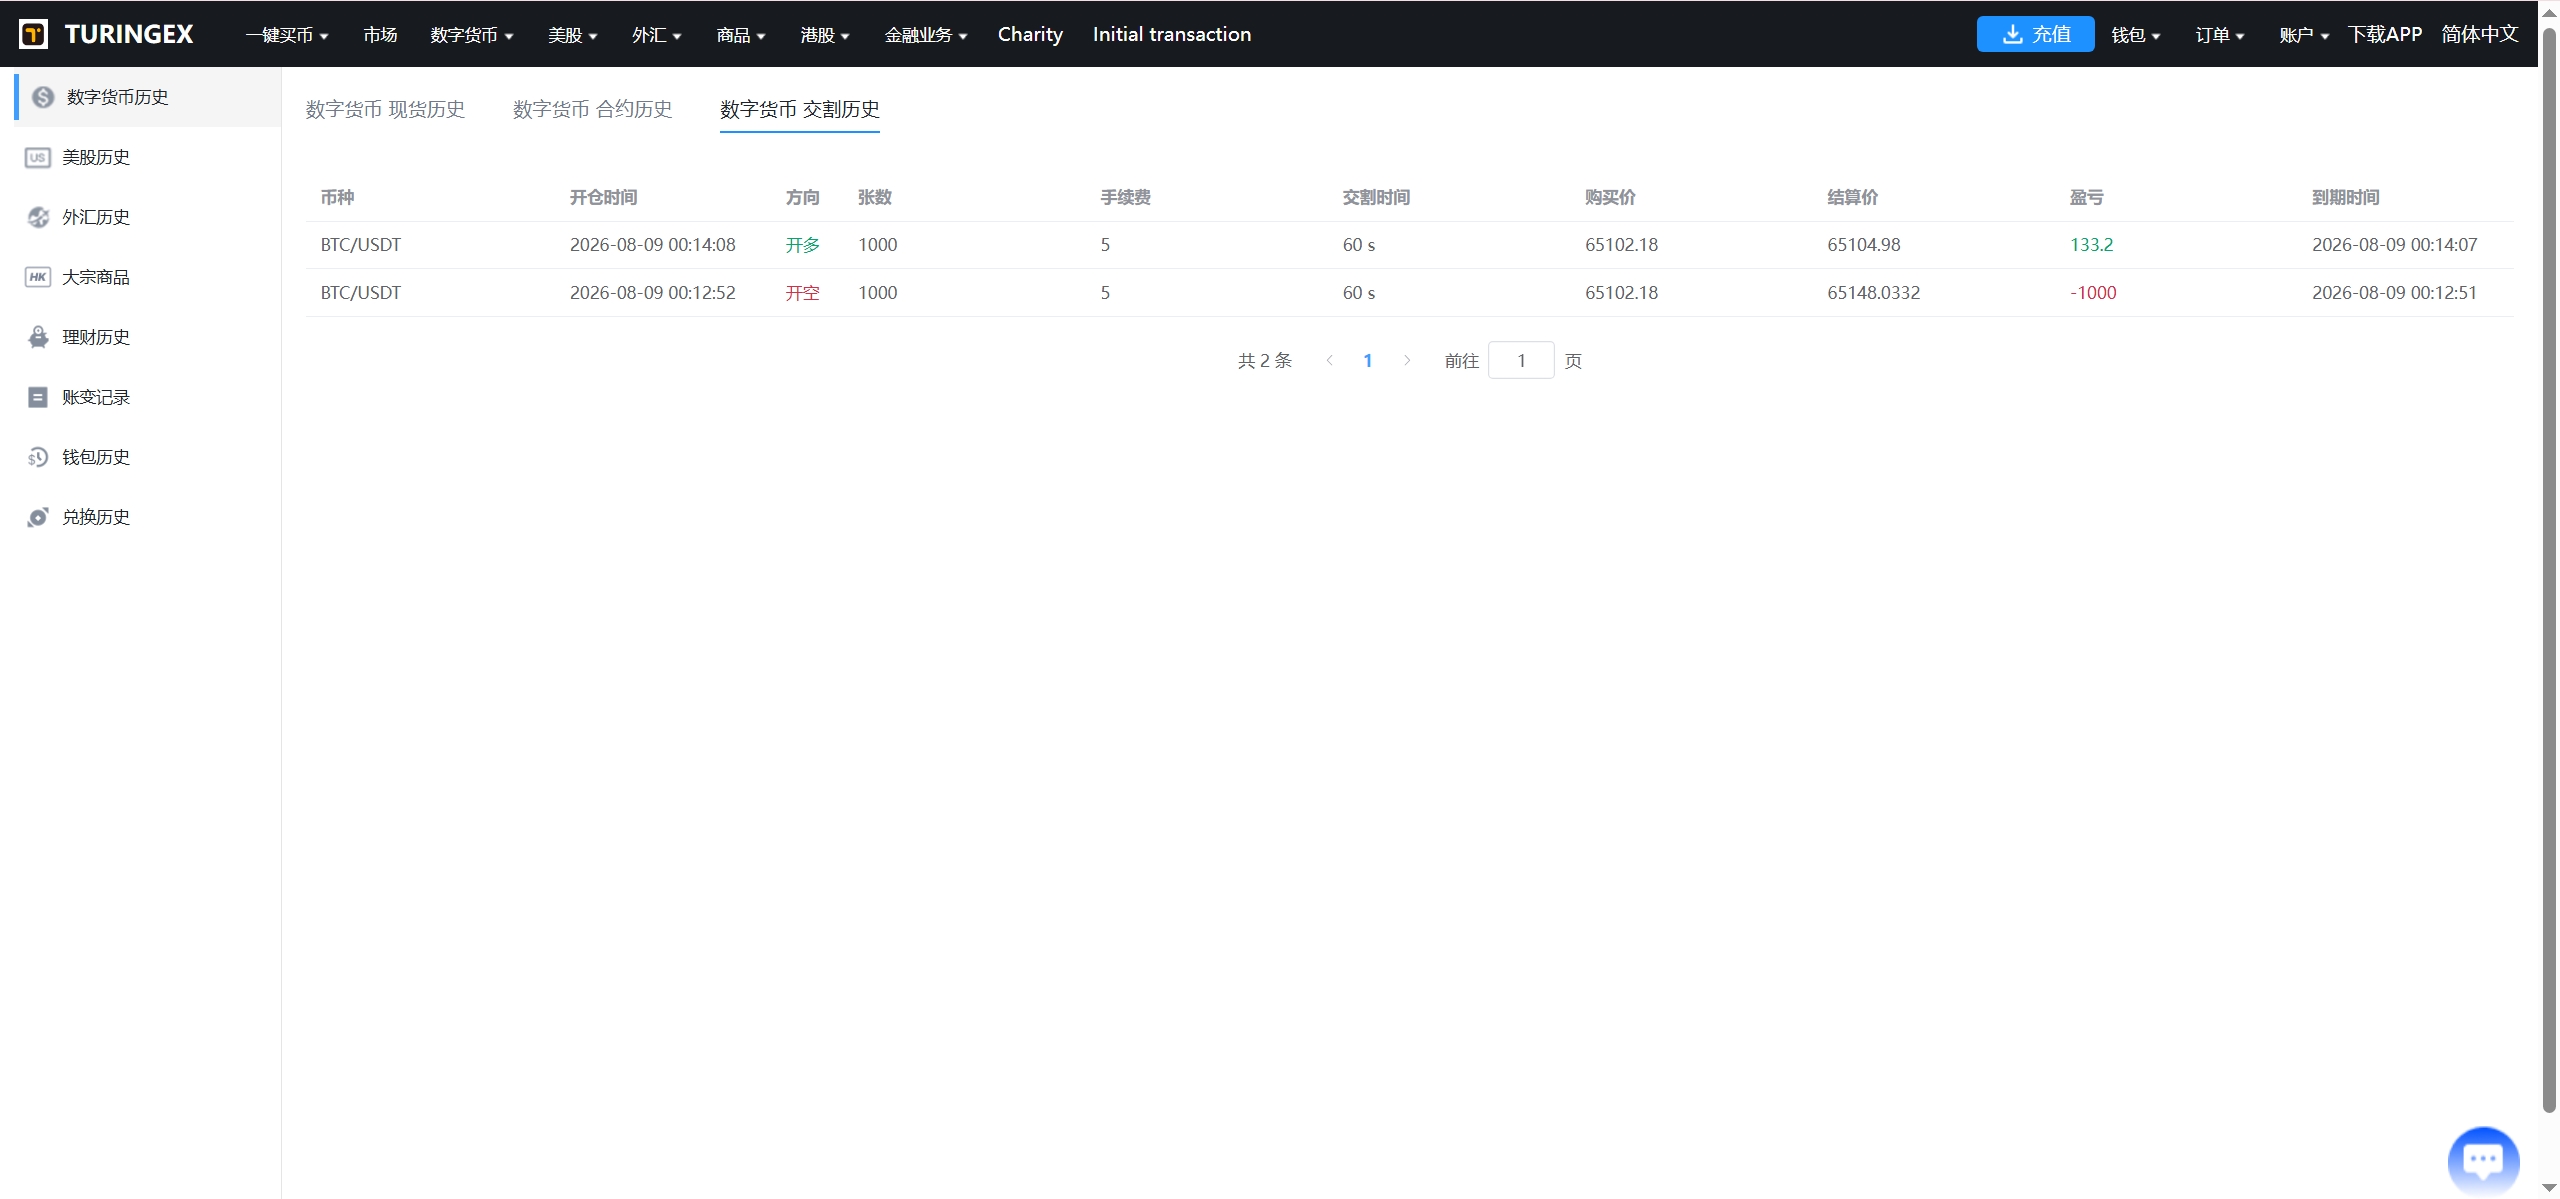Click 交割时间 column header
Screen dimensions: 2560x1199
1376,197
